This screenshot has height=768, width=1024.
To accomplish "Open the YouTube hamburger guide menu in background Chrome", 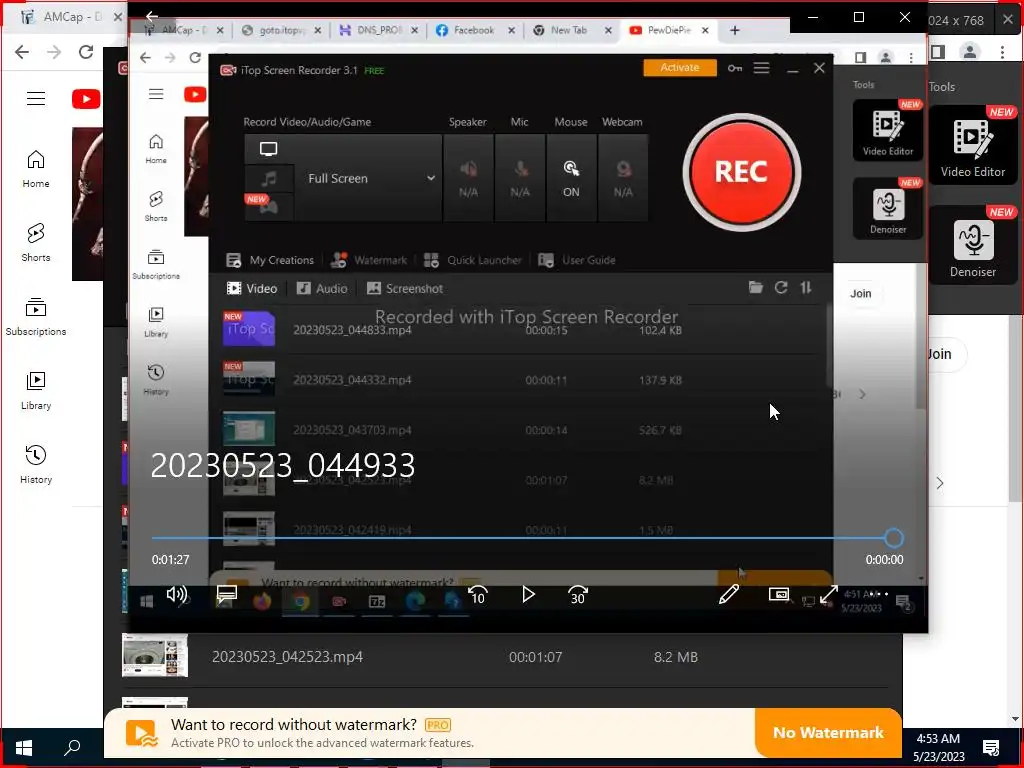I will [x=36, y=99].
